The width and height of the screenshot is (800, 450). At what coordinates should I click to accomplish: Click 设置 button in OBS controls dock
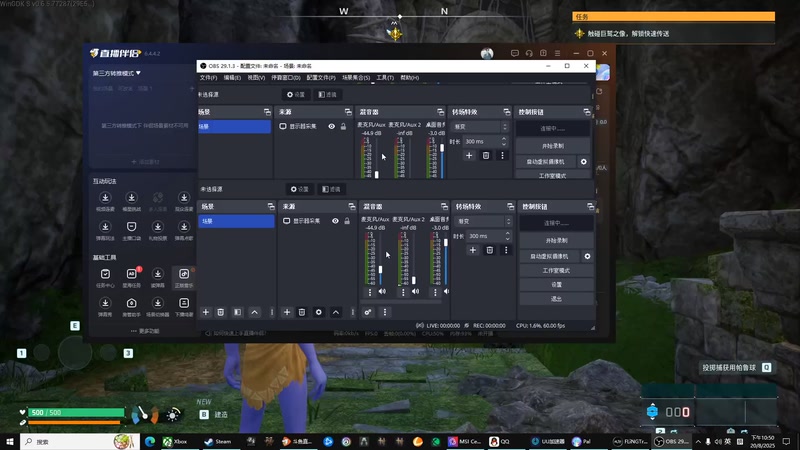pyautogui.click(x=556, y=285)
